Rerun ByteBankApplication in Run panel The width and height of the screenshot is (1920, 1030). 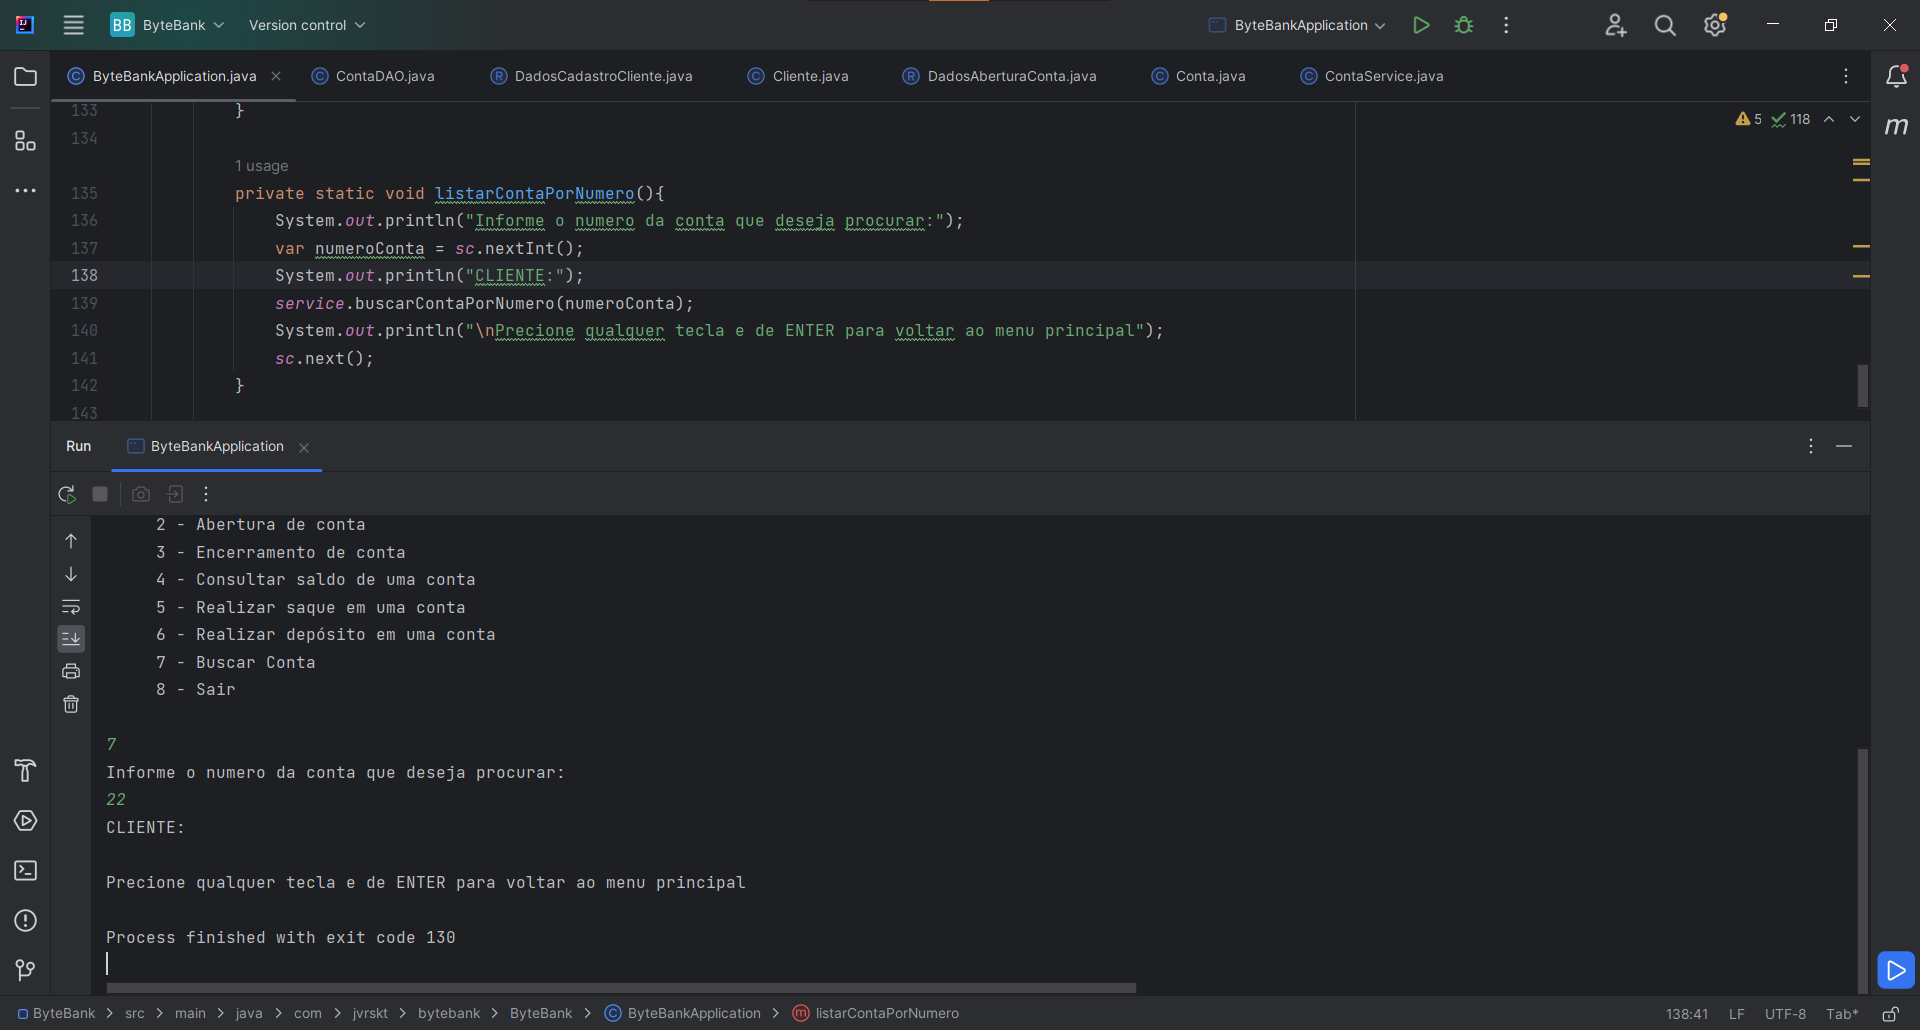(67, 494)
